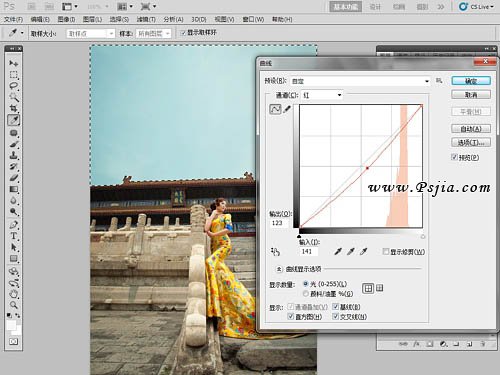Enable the 显示修剪 checkbox

click(386, 251)
